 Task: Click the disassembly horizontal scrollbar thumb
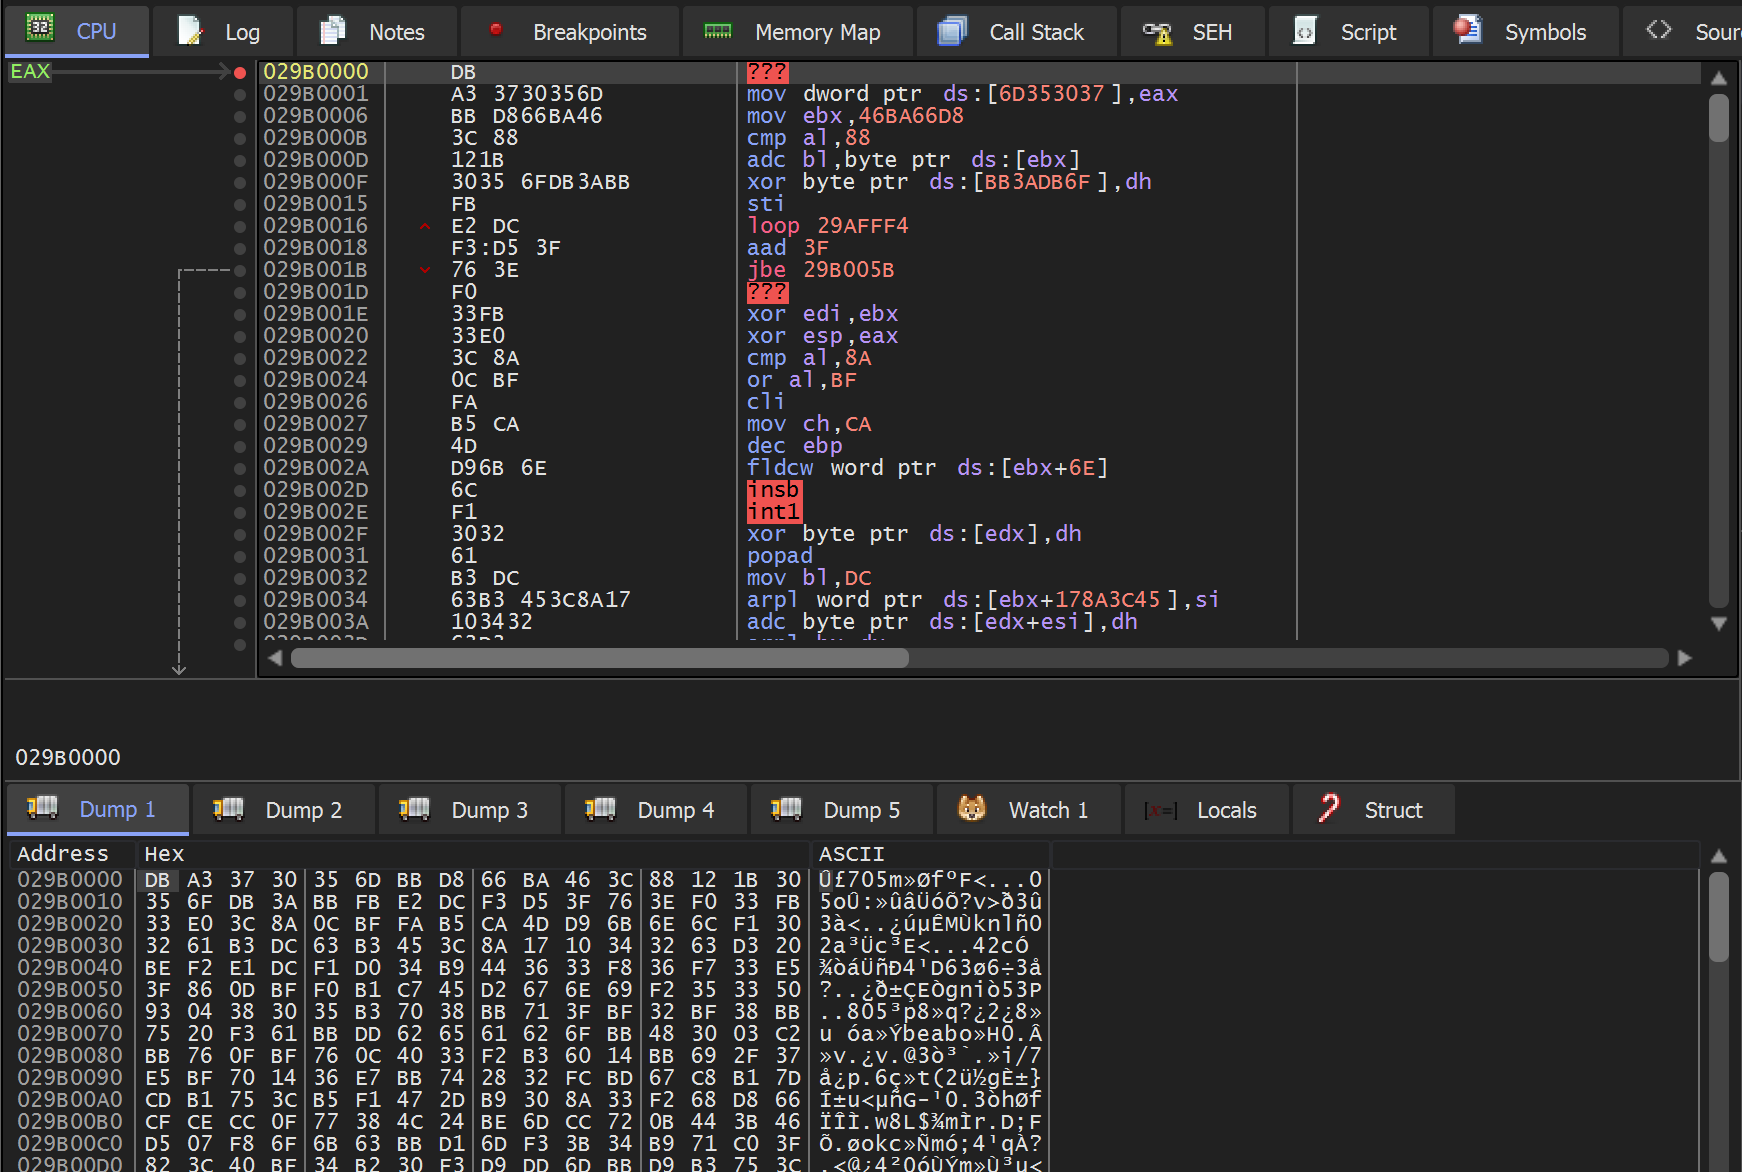pyautogui.click(x=600, y=658)
